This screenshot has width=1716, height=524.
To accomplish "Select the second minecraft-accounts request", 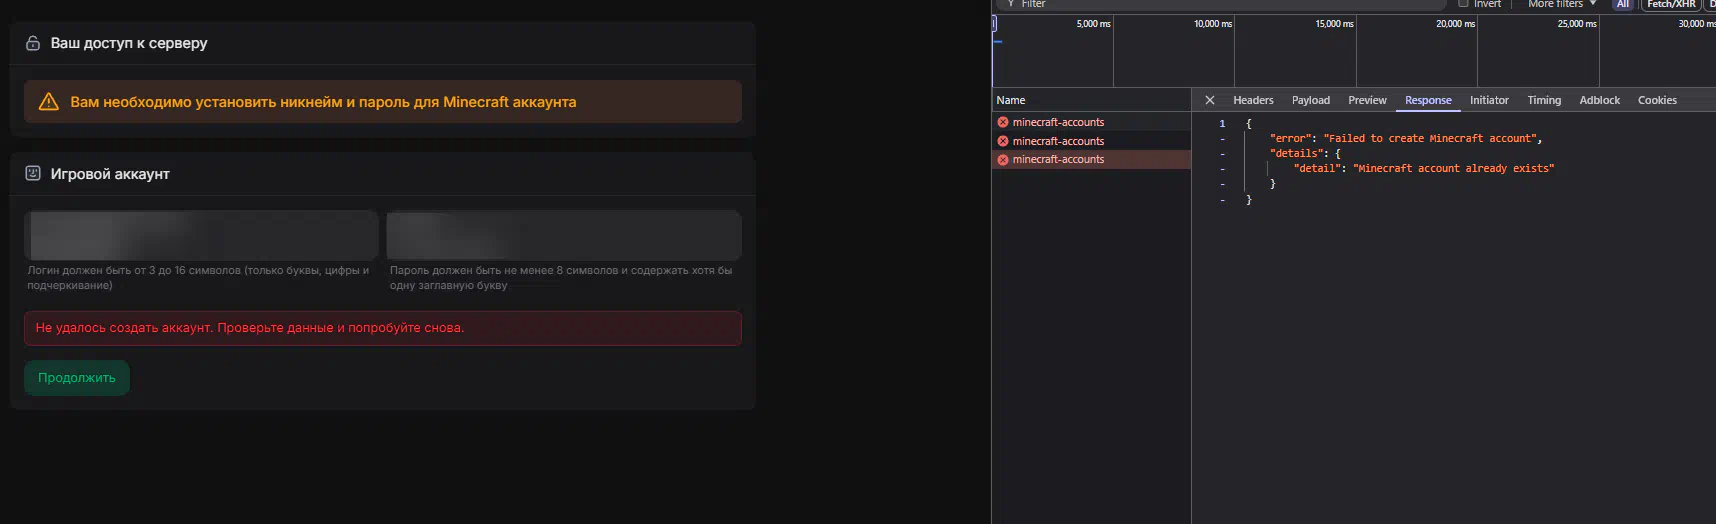I will coord(1058,141).
